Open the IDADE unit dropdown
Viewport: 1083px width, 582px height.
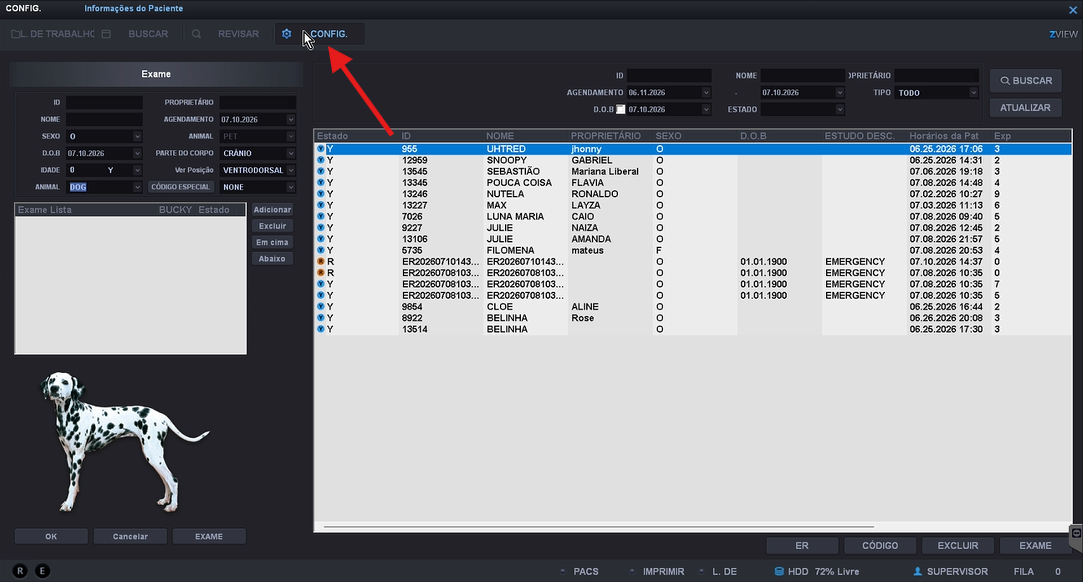[137, 170]
